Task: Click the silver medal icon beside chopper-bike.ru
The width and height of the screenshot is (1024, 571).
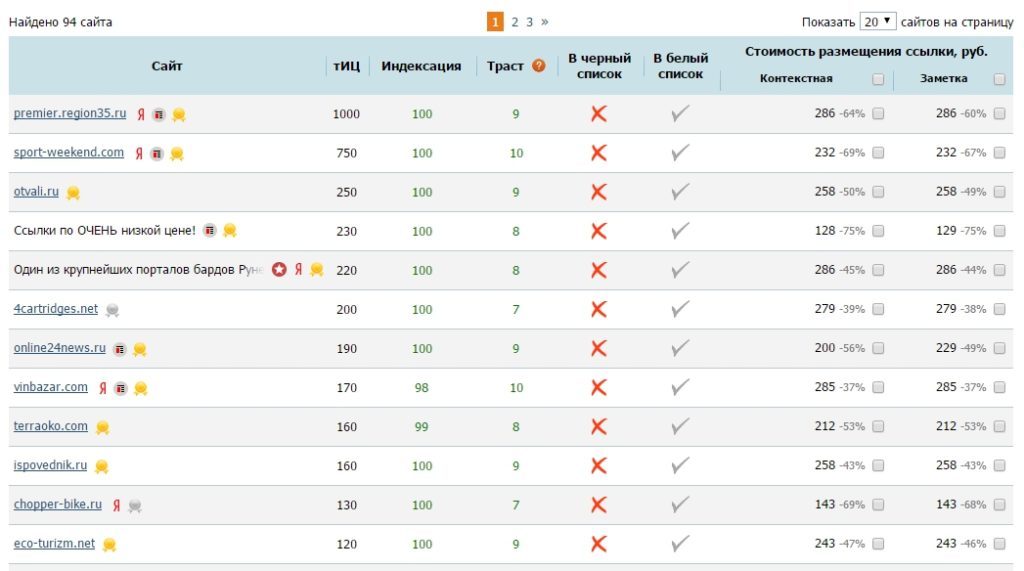Action: (135, 506)
